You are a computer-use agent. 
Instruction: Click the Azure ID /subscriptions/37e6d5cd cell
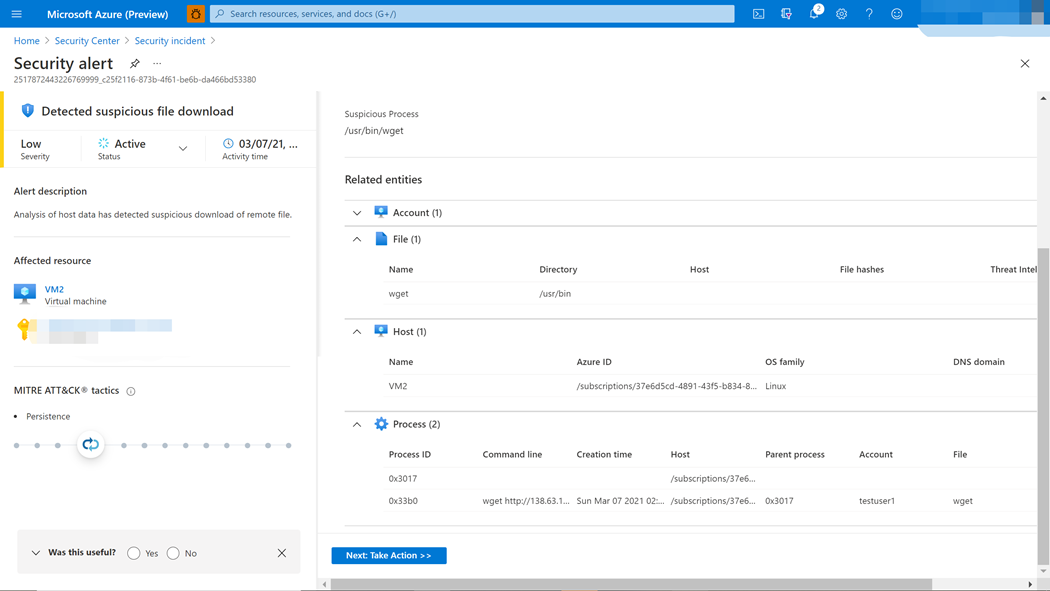(666, 386)
